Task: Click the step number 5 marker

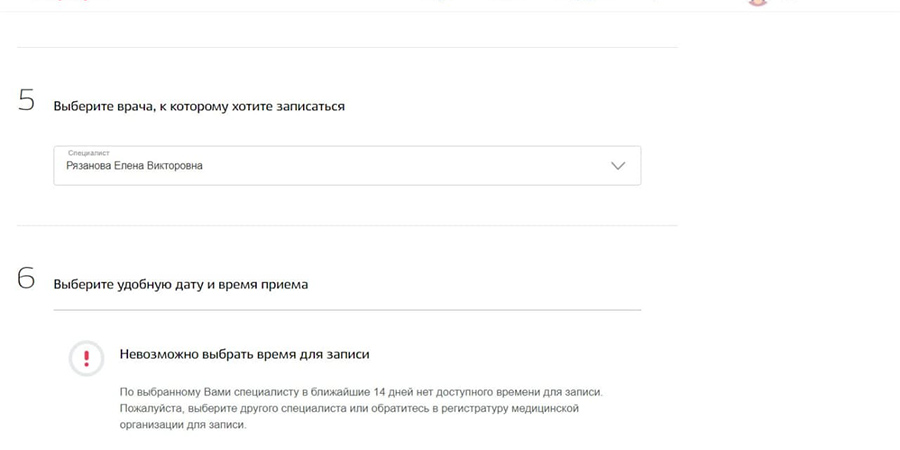Action: [27, 102]
